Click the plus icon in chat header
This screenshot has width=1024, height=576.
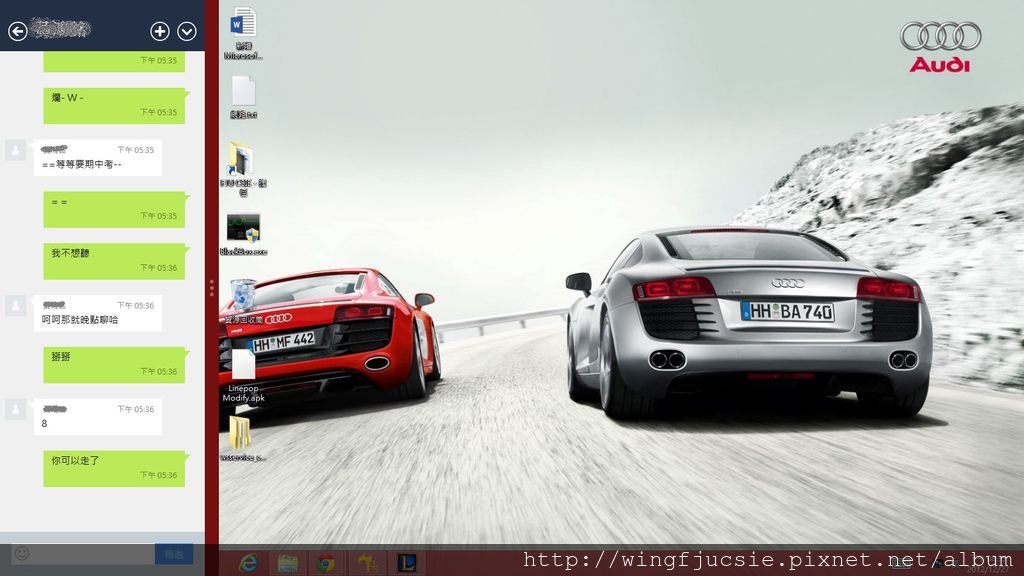point(160,31)
